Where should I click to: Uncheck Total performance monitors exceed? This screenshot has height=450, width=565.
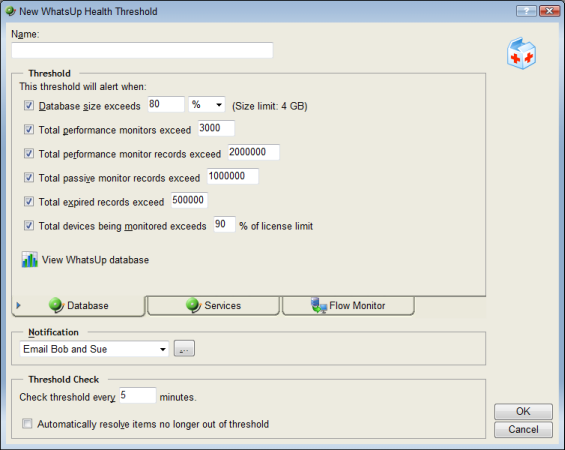(29, 129)
